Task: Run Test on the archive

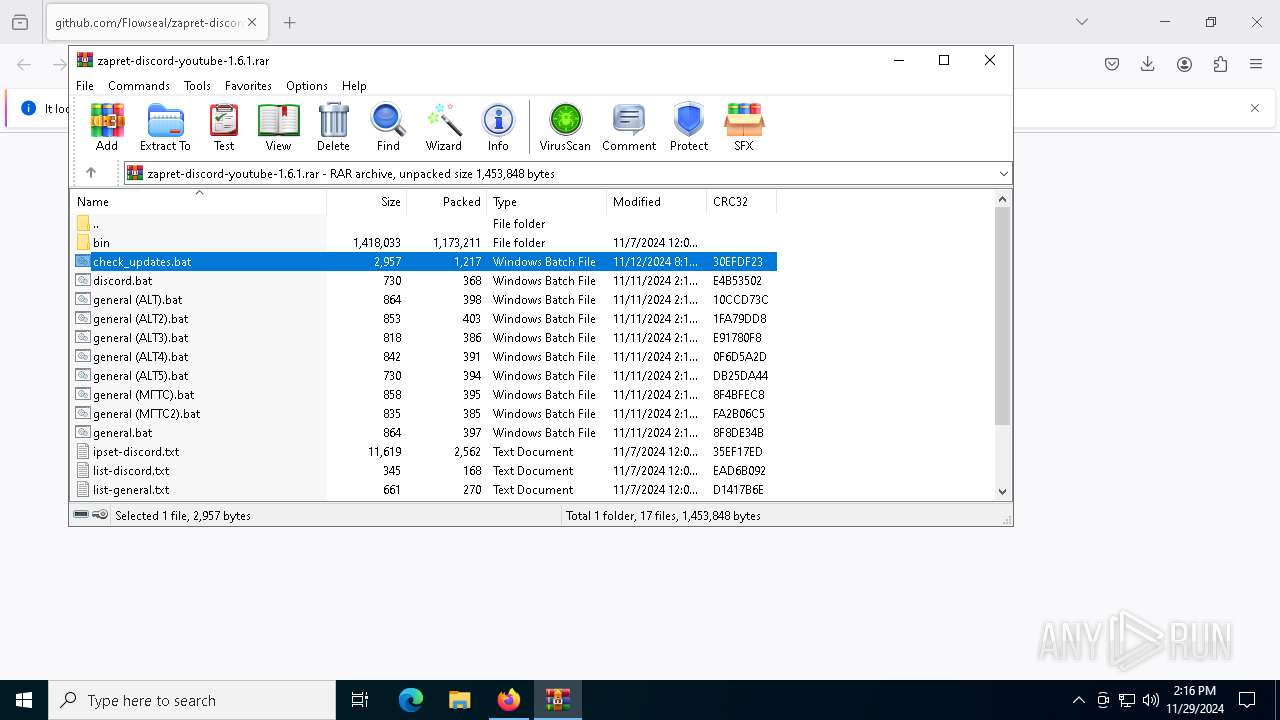Action: click(224, 126)
